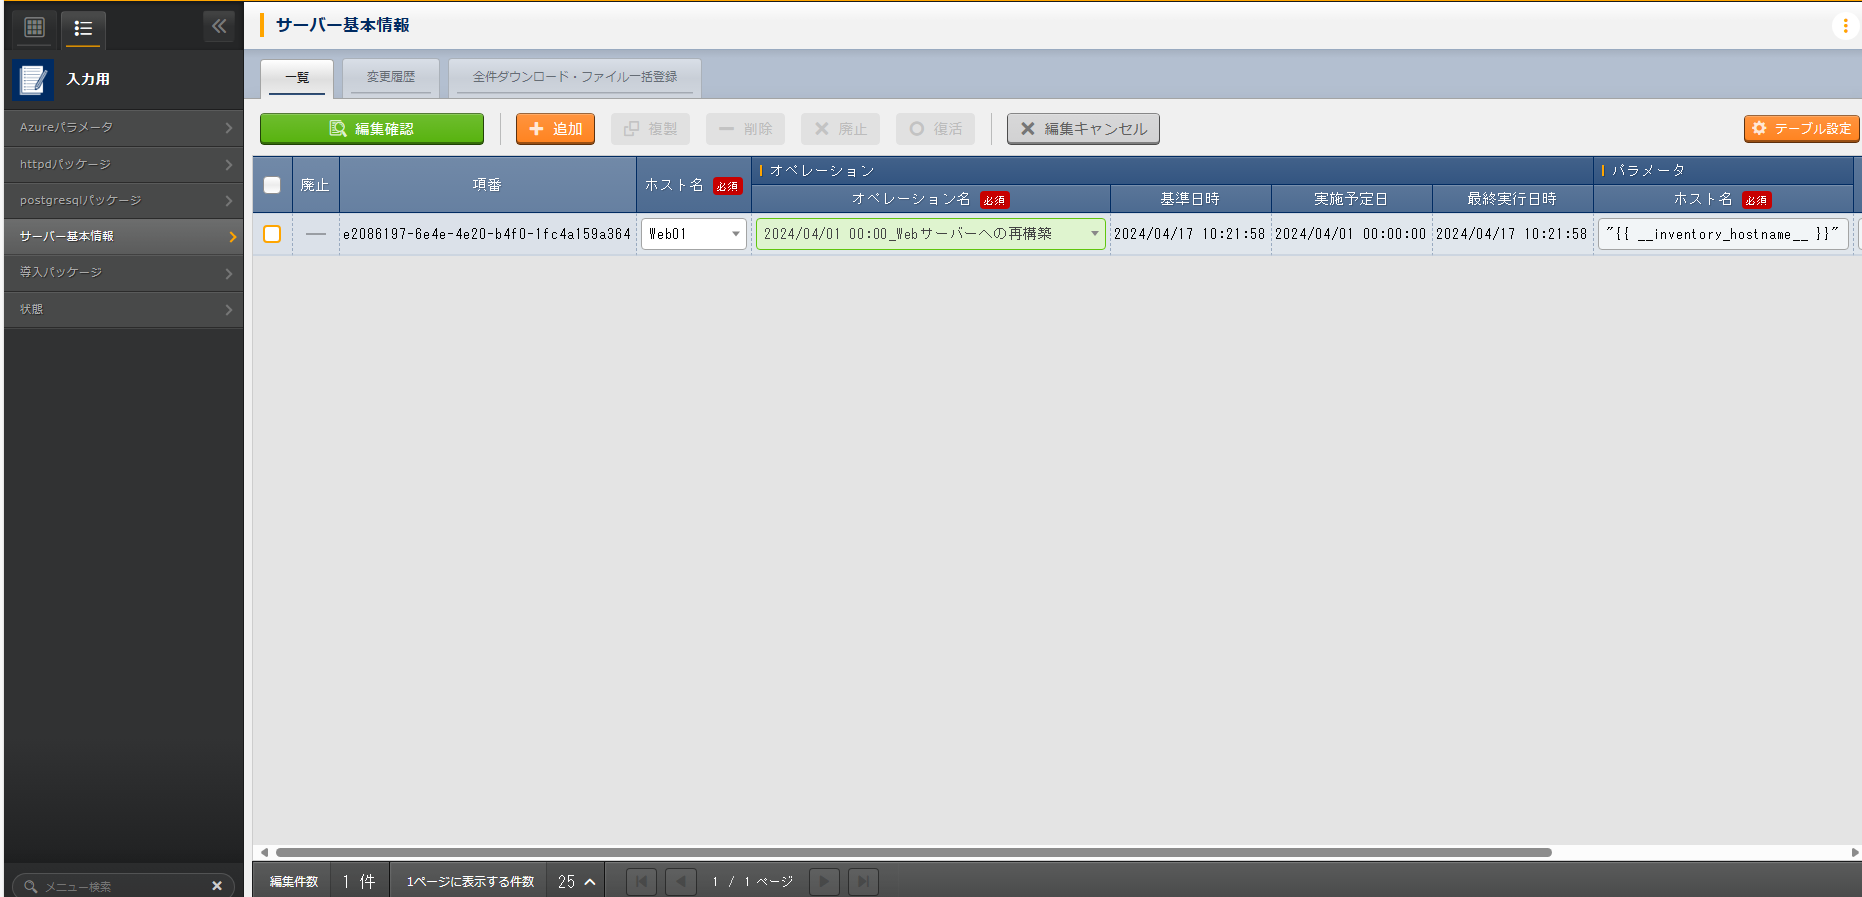This screenshot has height=897, width=1862.
Task: Click the inventory_hostname parameter input field
Action: coord(1722,234)
